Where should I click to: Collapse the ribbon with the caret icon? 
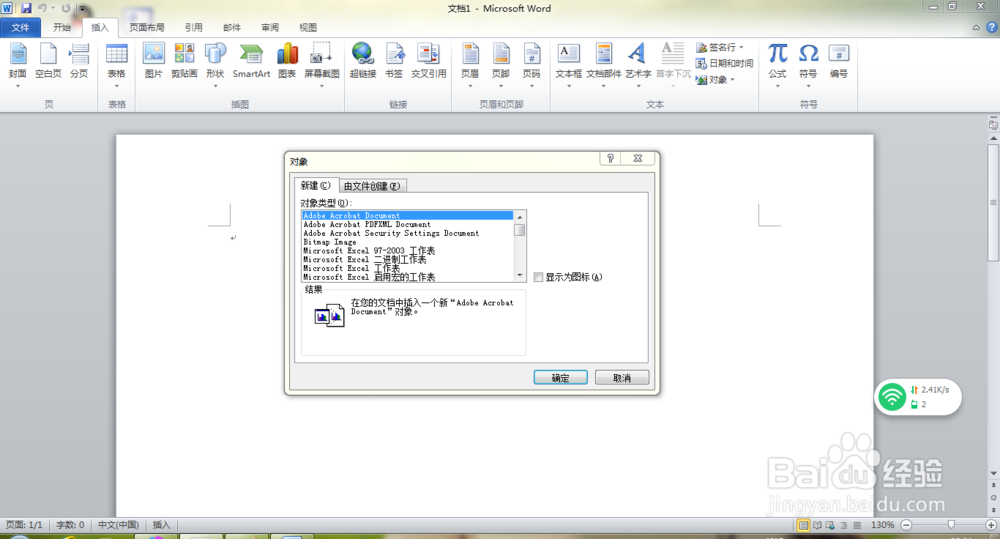click(x=976, y=27)
